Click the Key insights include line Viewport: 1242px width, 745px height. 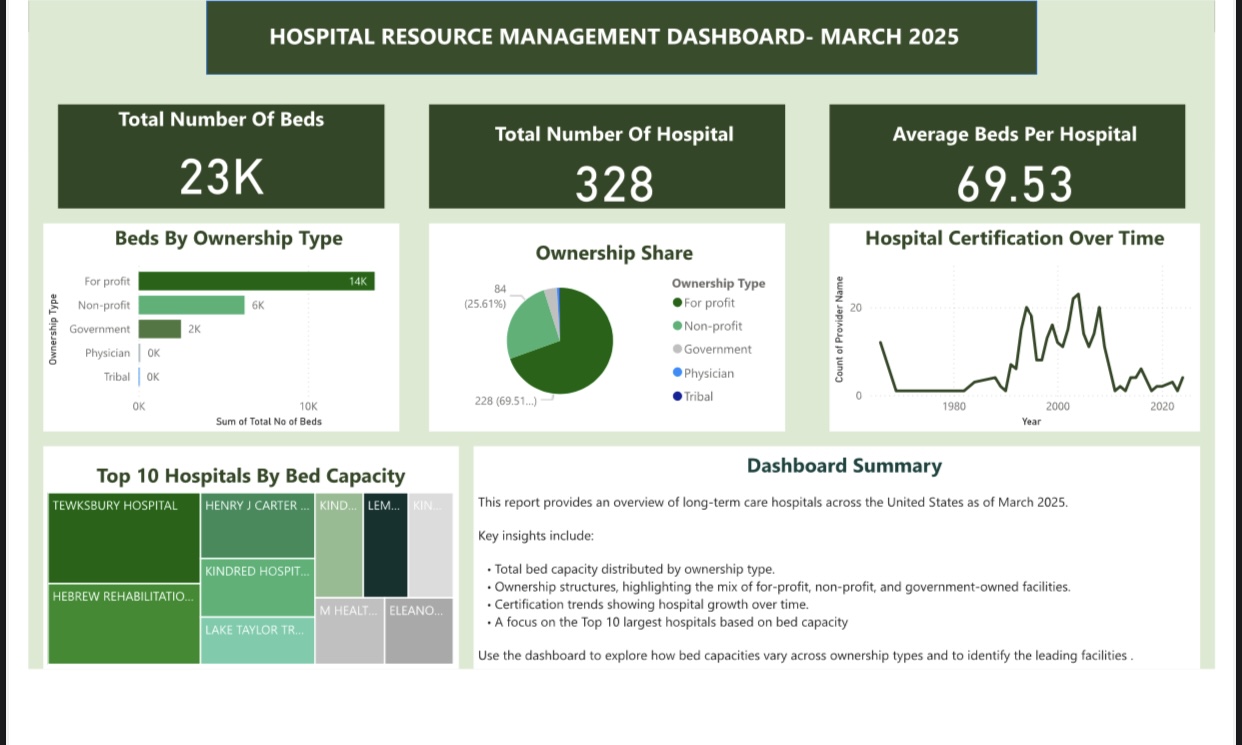coord(536,535)
